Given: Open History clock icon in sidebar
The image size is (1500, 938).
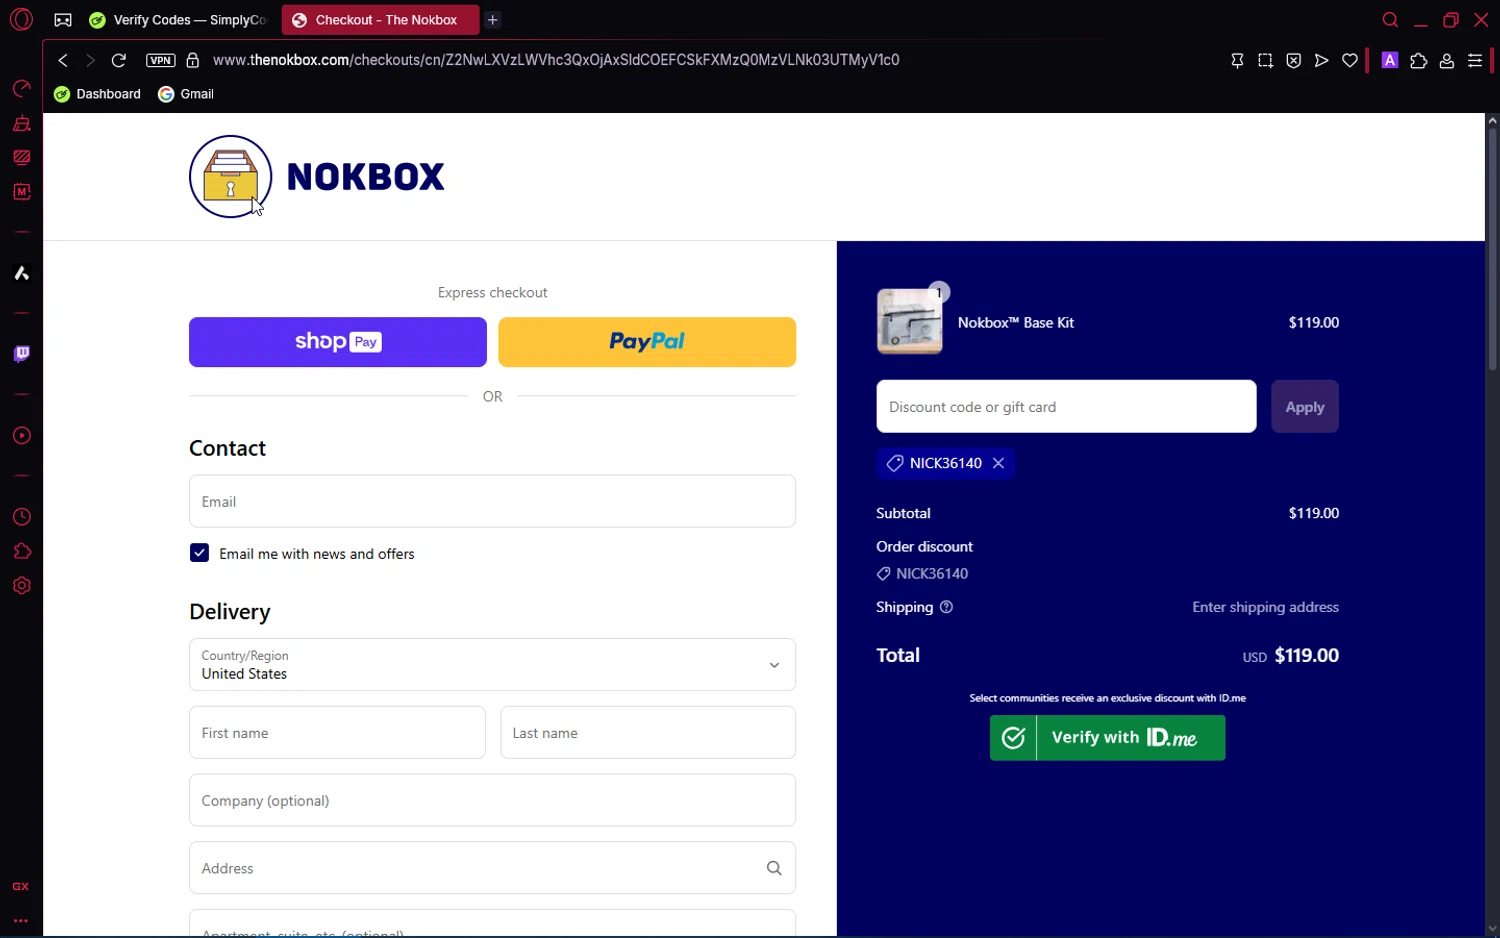Looking at the screenshot, I should click(x=21, y=517).
